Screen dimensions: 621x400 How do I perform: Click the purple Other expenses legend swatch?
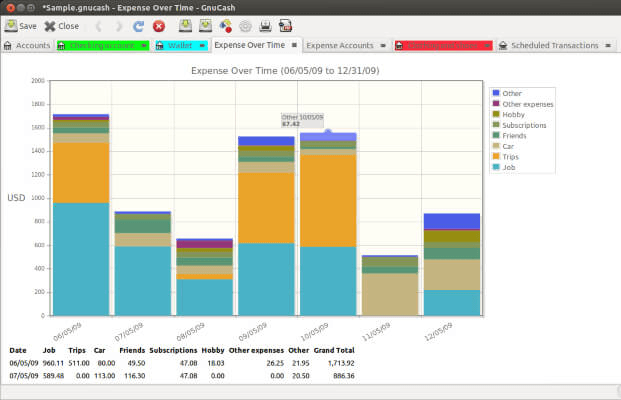click(496, 103)
